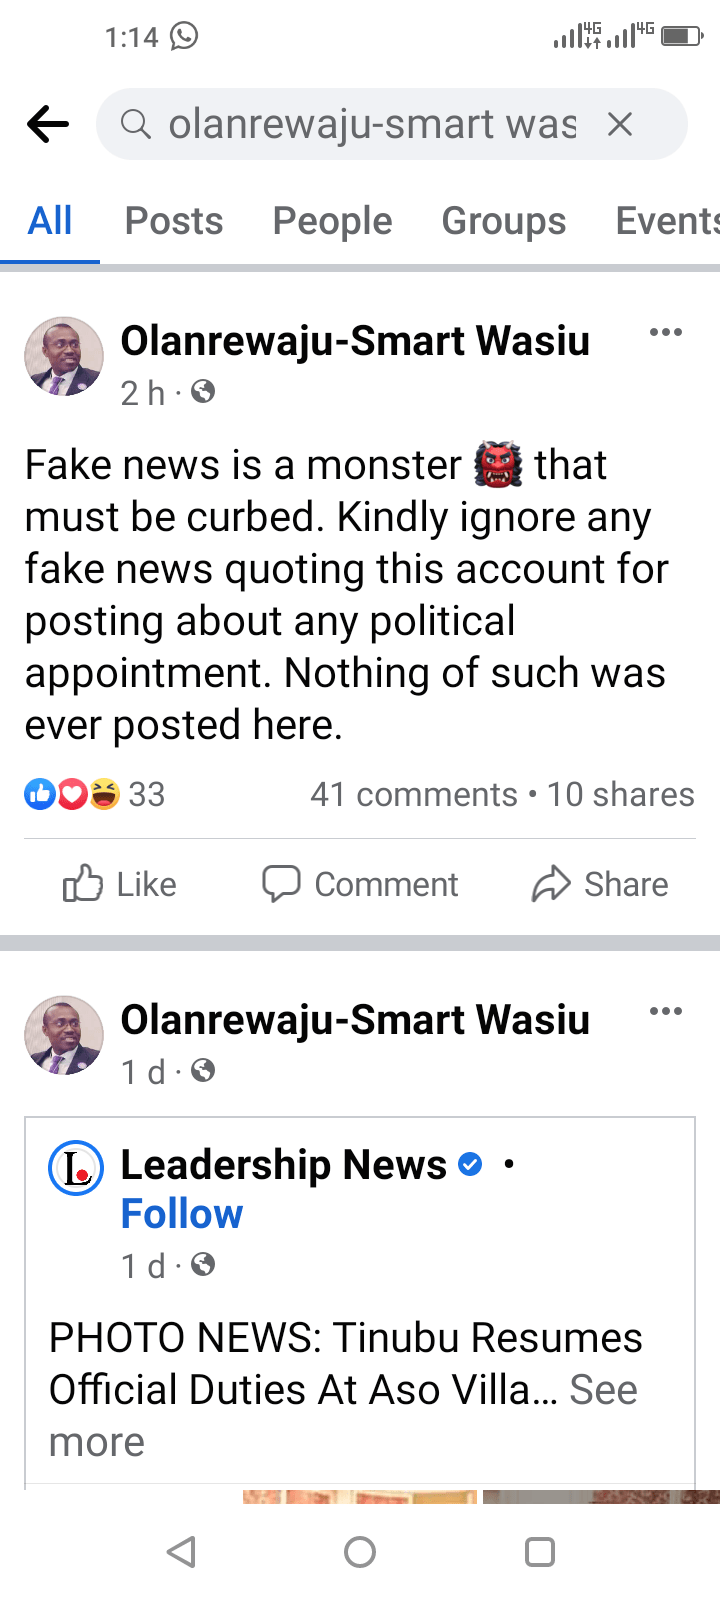This screenshot has width=720, height=1600.
Task: Tap the search box text field
Action: click(370, 125)
